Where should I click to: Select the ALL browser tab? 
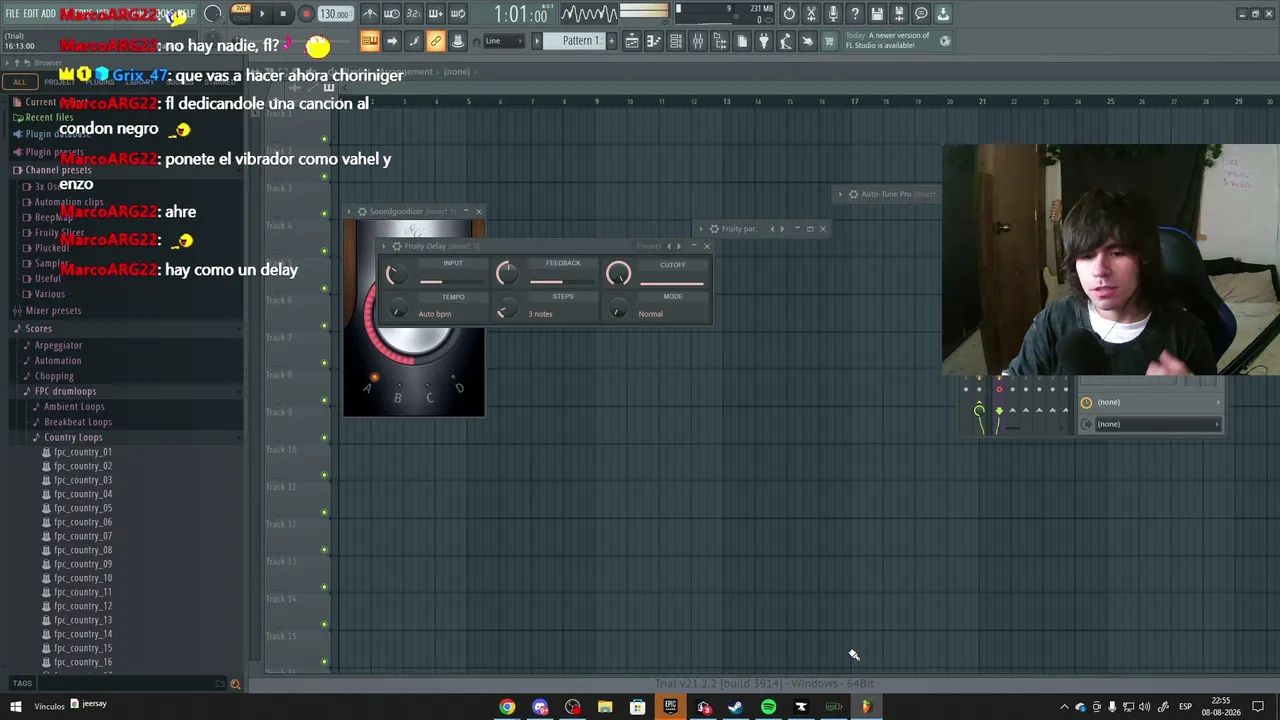coord(19,82)
